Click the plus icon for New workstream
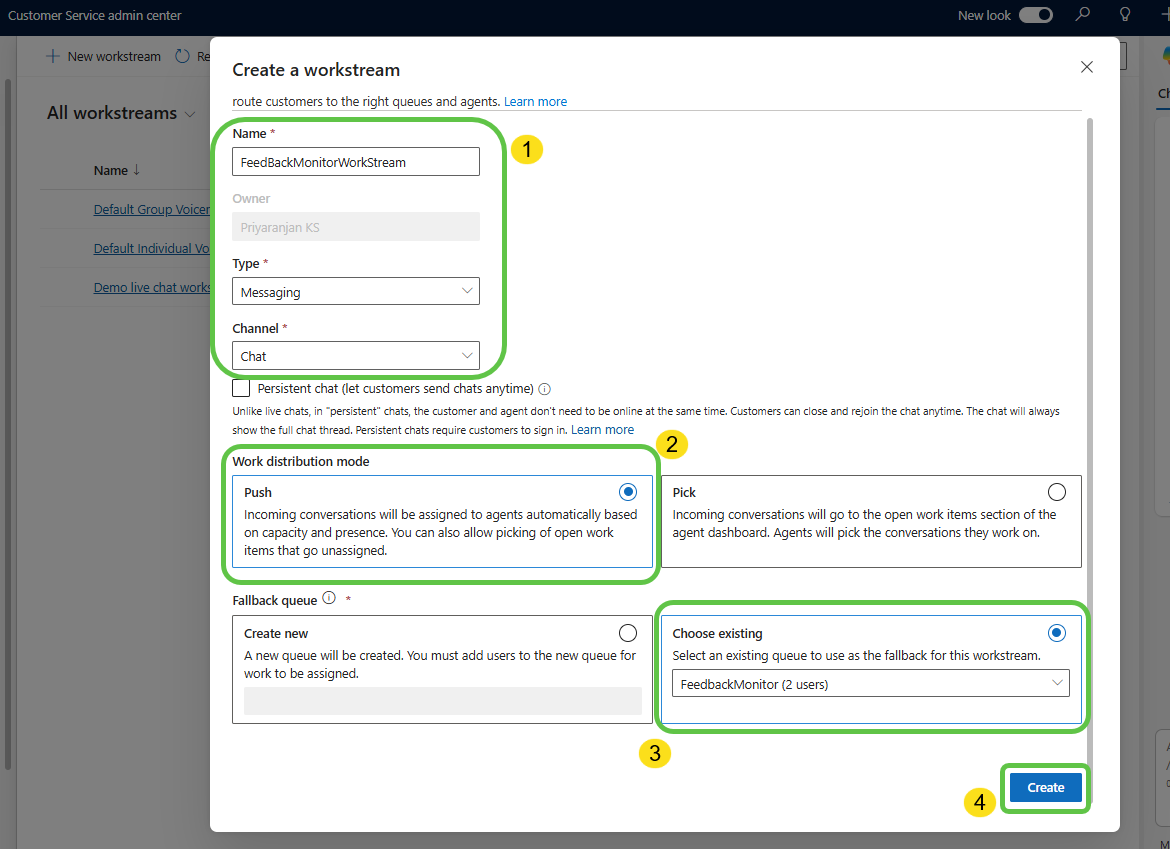 coord(53,56)
